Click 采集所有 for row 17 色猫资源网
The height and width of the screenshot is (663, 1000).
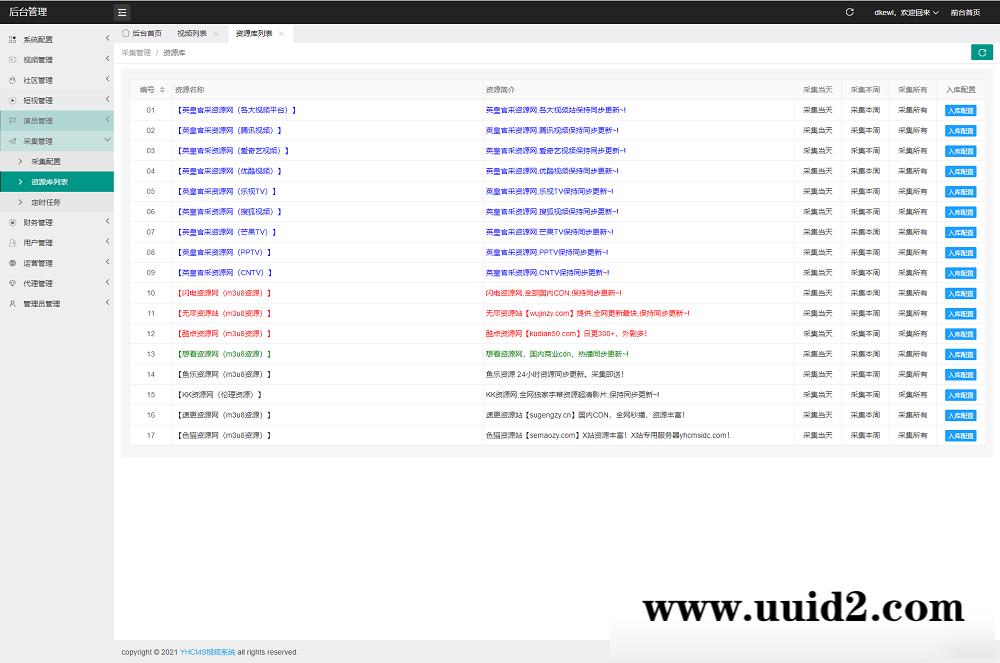tap(912, 435)
